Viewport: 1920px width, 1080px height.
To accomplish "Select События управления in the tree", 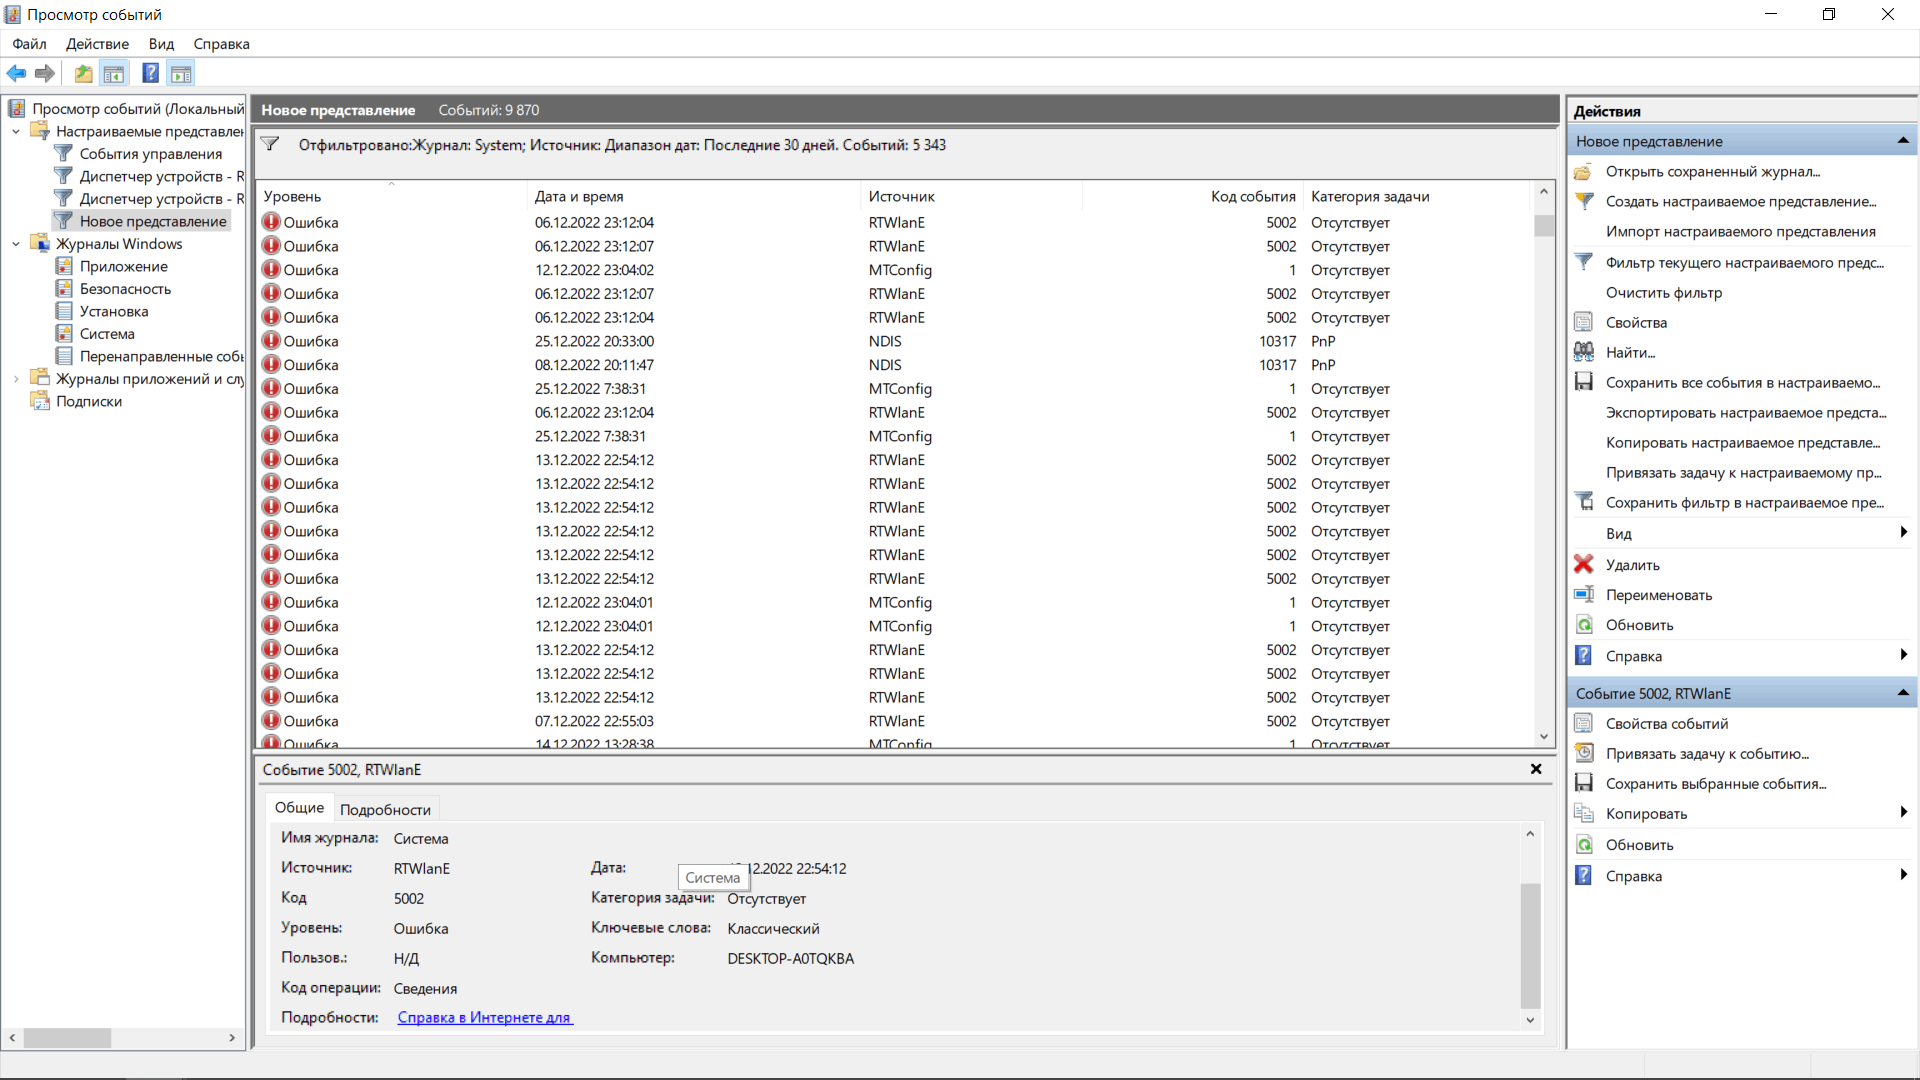I will click(x=150, y=154).
